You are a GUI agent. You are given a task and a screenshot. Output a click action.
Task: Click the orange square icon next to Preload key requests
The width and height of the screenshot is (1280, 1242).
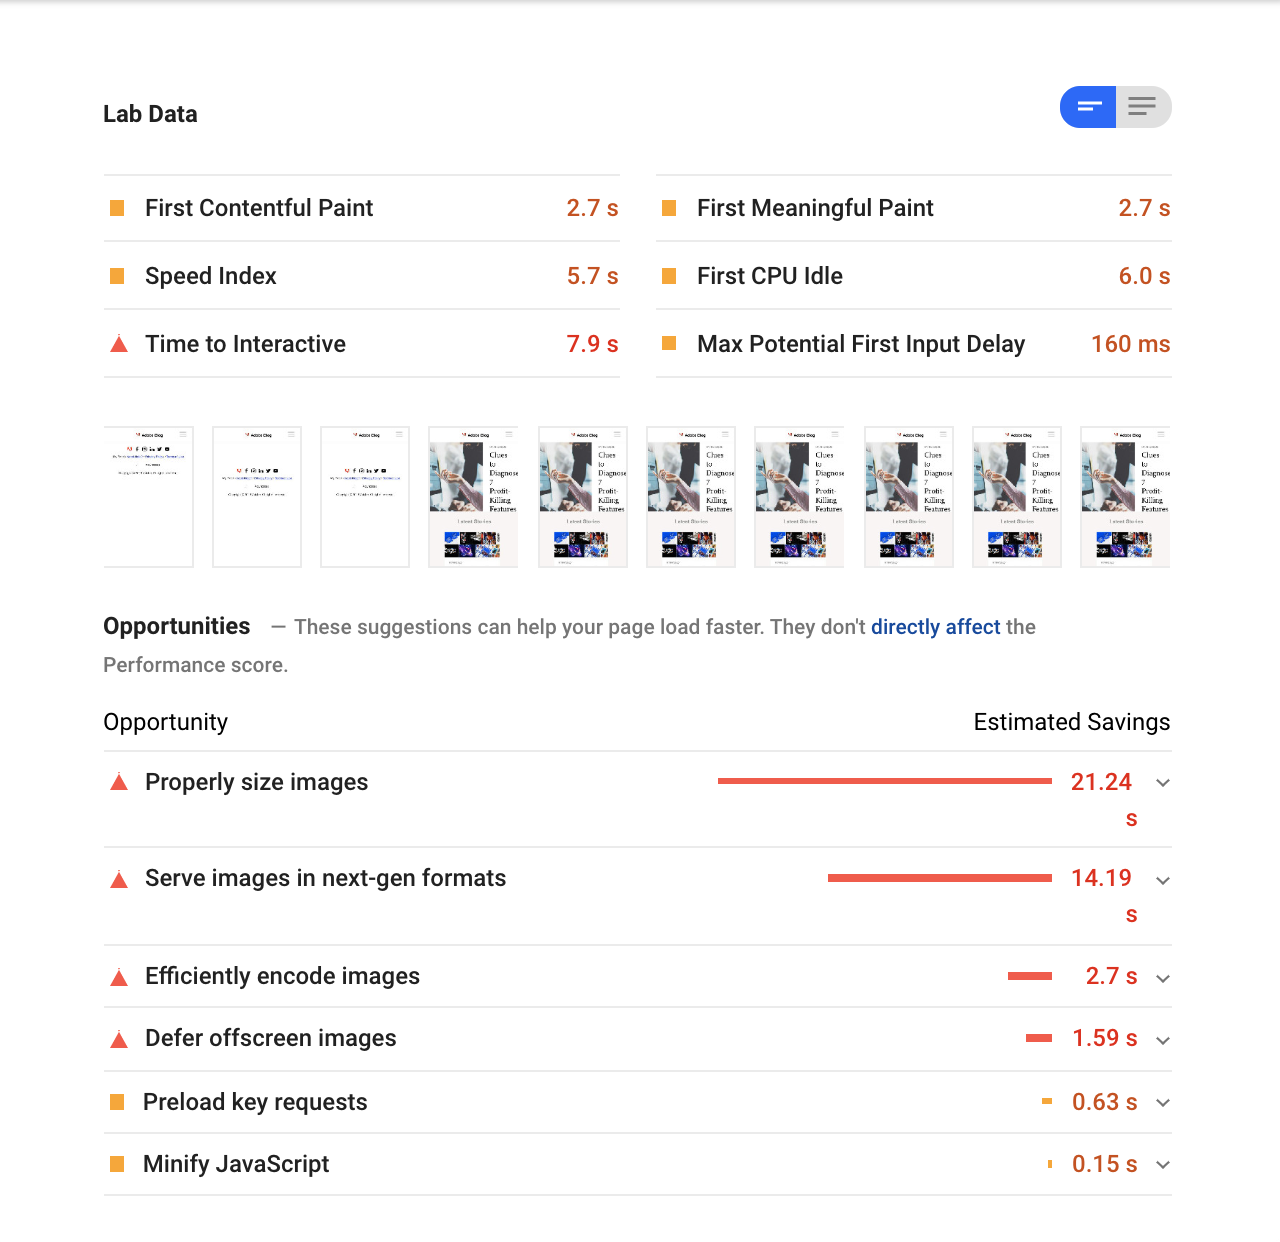point(118,1102)
